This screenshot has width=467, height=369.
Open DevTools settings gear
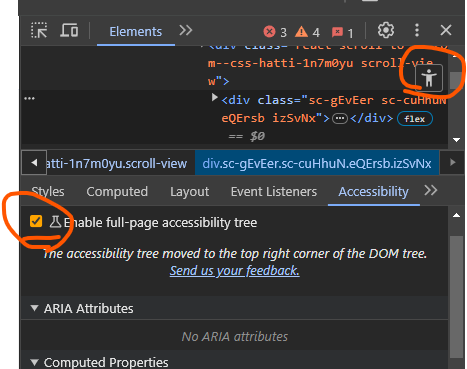click(x=386, y=30)
